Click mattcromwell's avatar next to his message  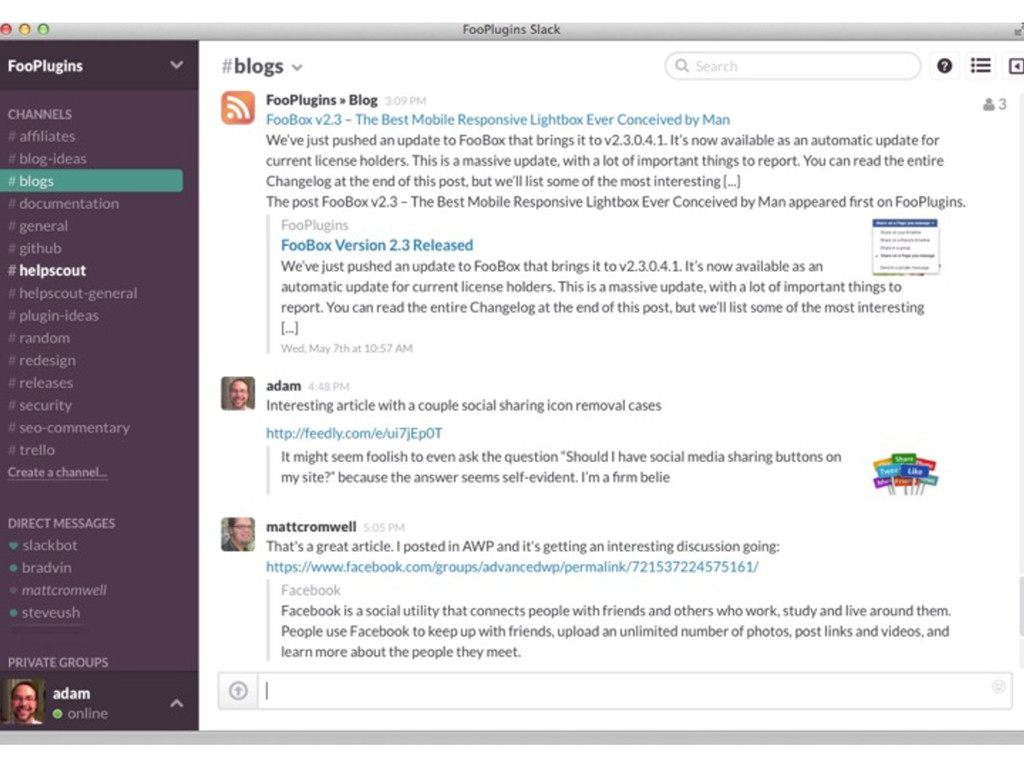238,534
